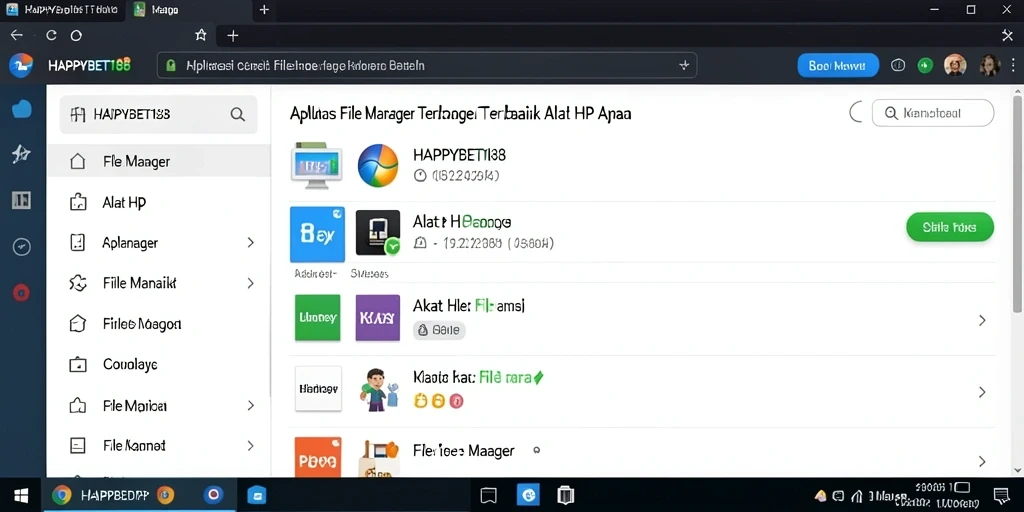Viewport: 1024px width, 512px height.
Task: Click the green Lhoney app tile
Action: coord(317,318)
